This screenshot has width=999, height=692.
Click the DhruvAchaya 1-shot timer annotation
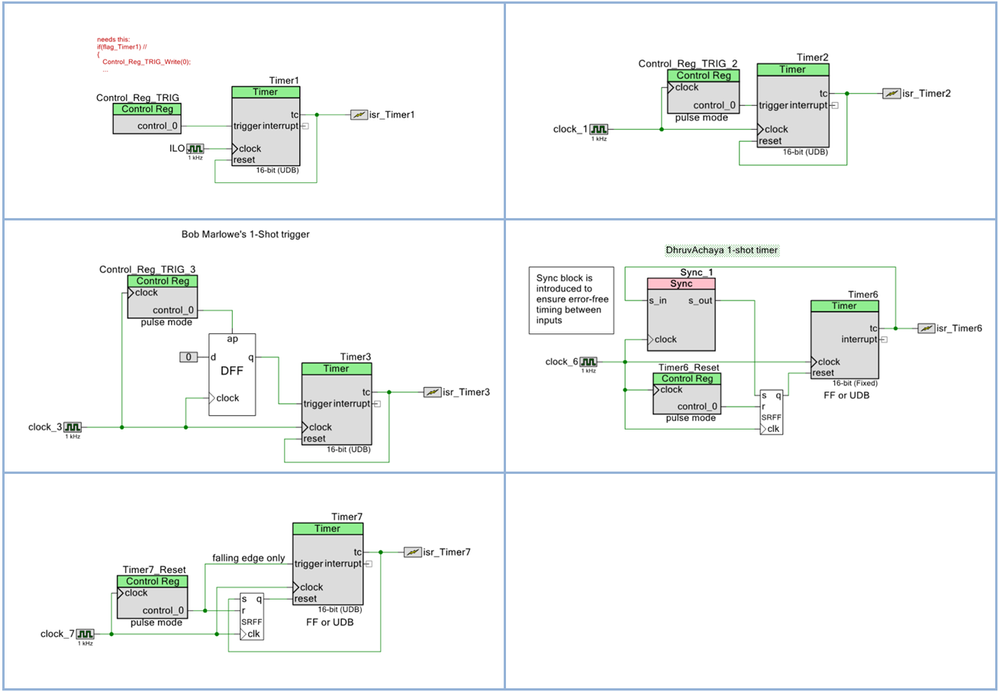point(720,248)
